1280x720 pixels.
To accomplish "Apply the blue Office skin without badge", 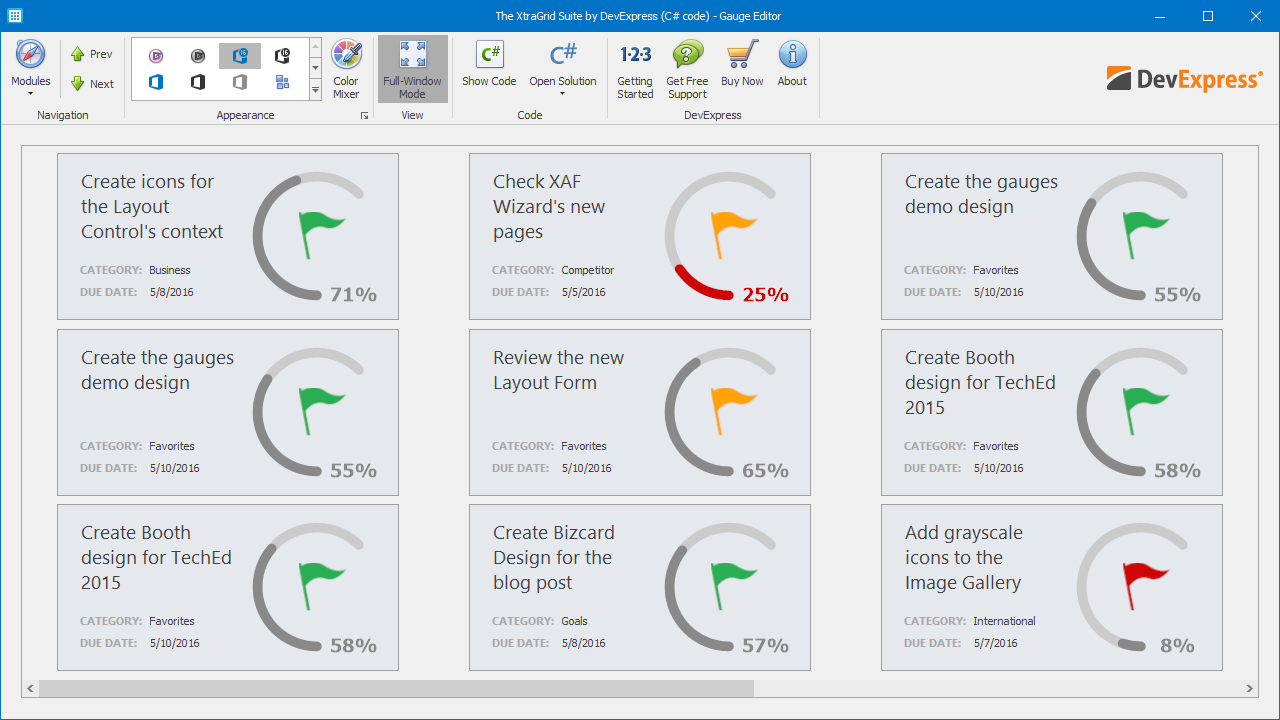I will click(x=156, y=82).
